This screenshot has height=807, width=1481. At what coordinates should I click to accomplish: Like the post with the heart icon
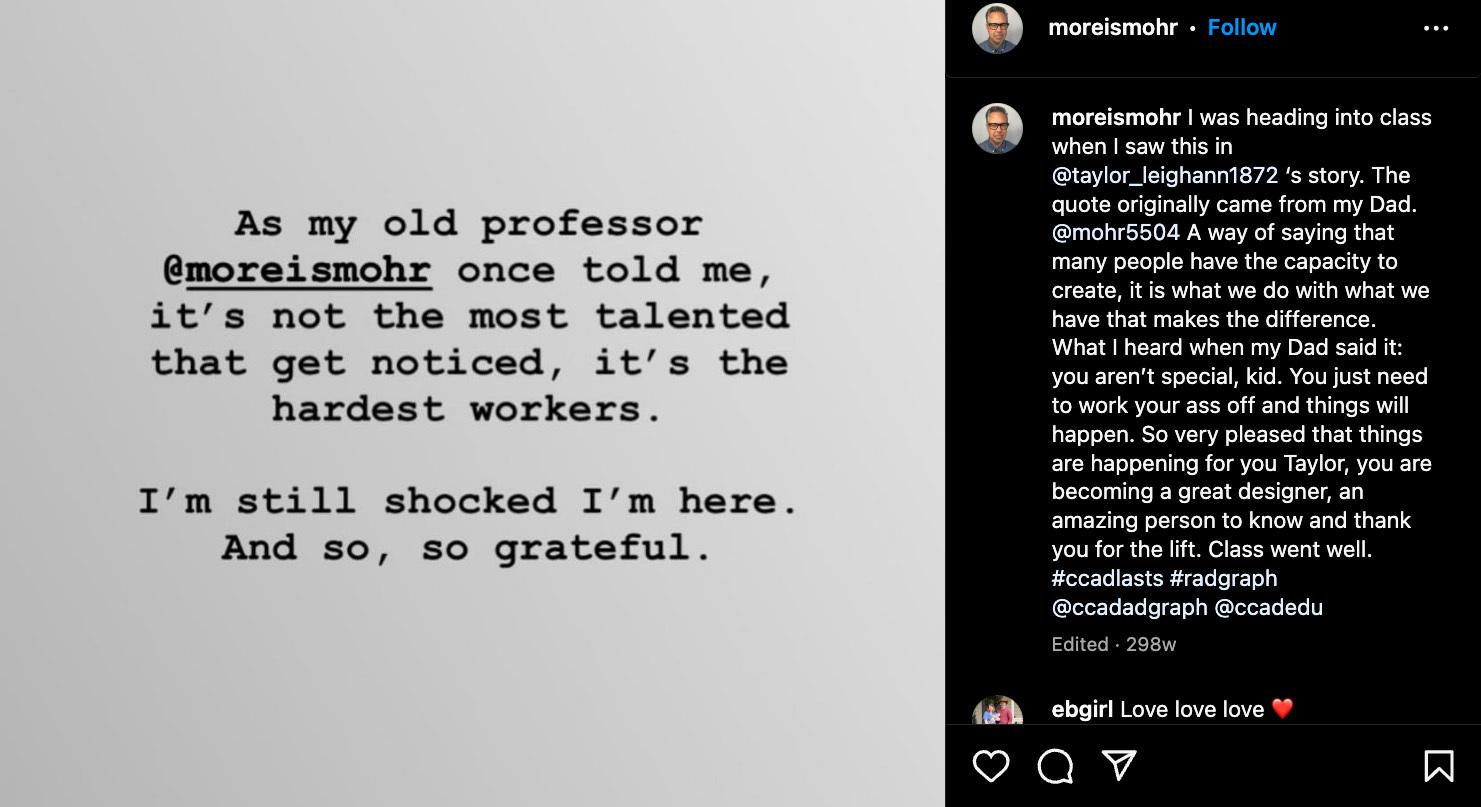pyautogui.click(x=991, y=766)
